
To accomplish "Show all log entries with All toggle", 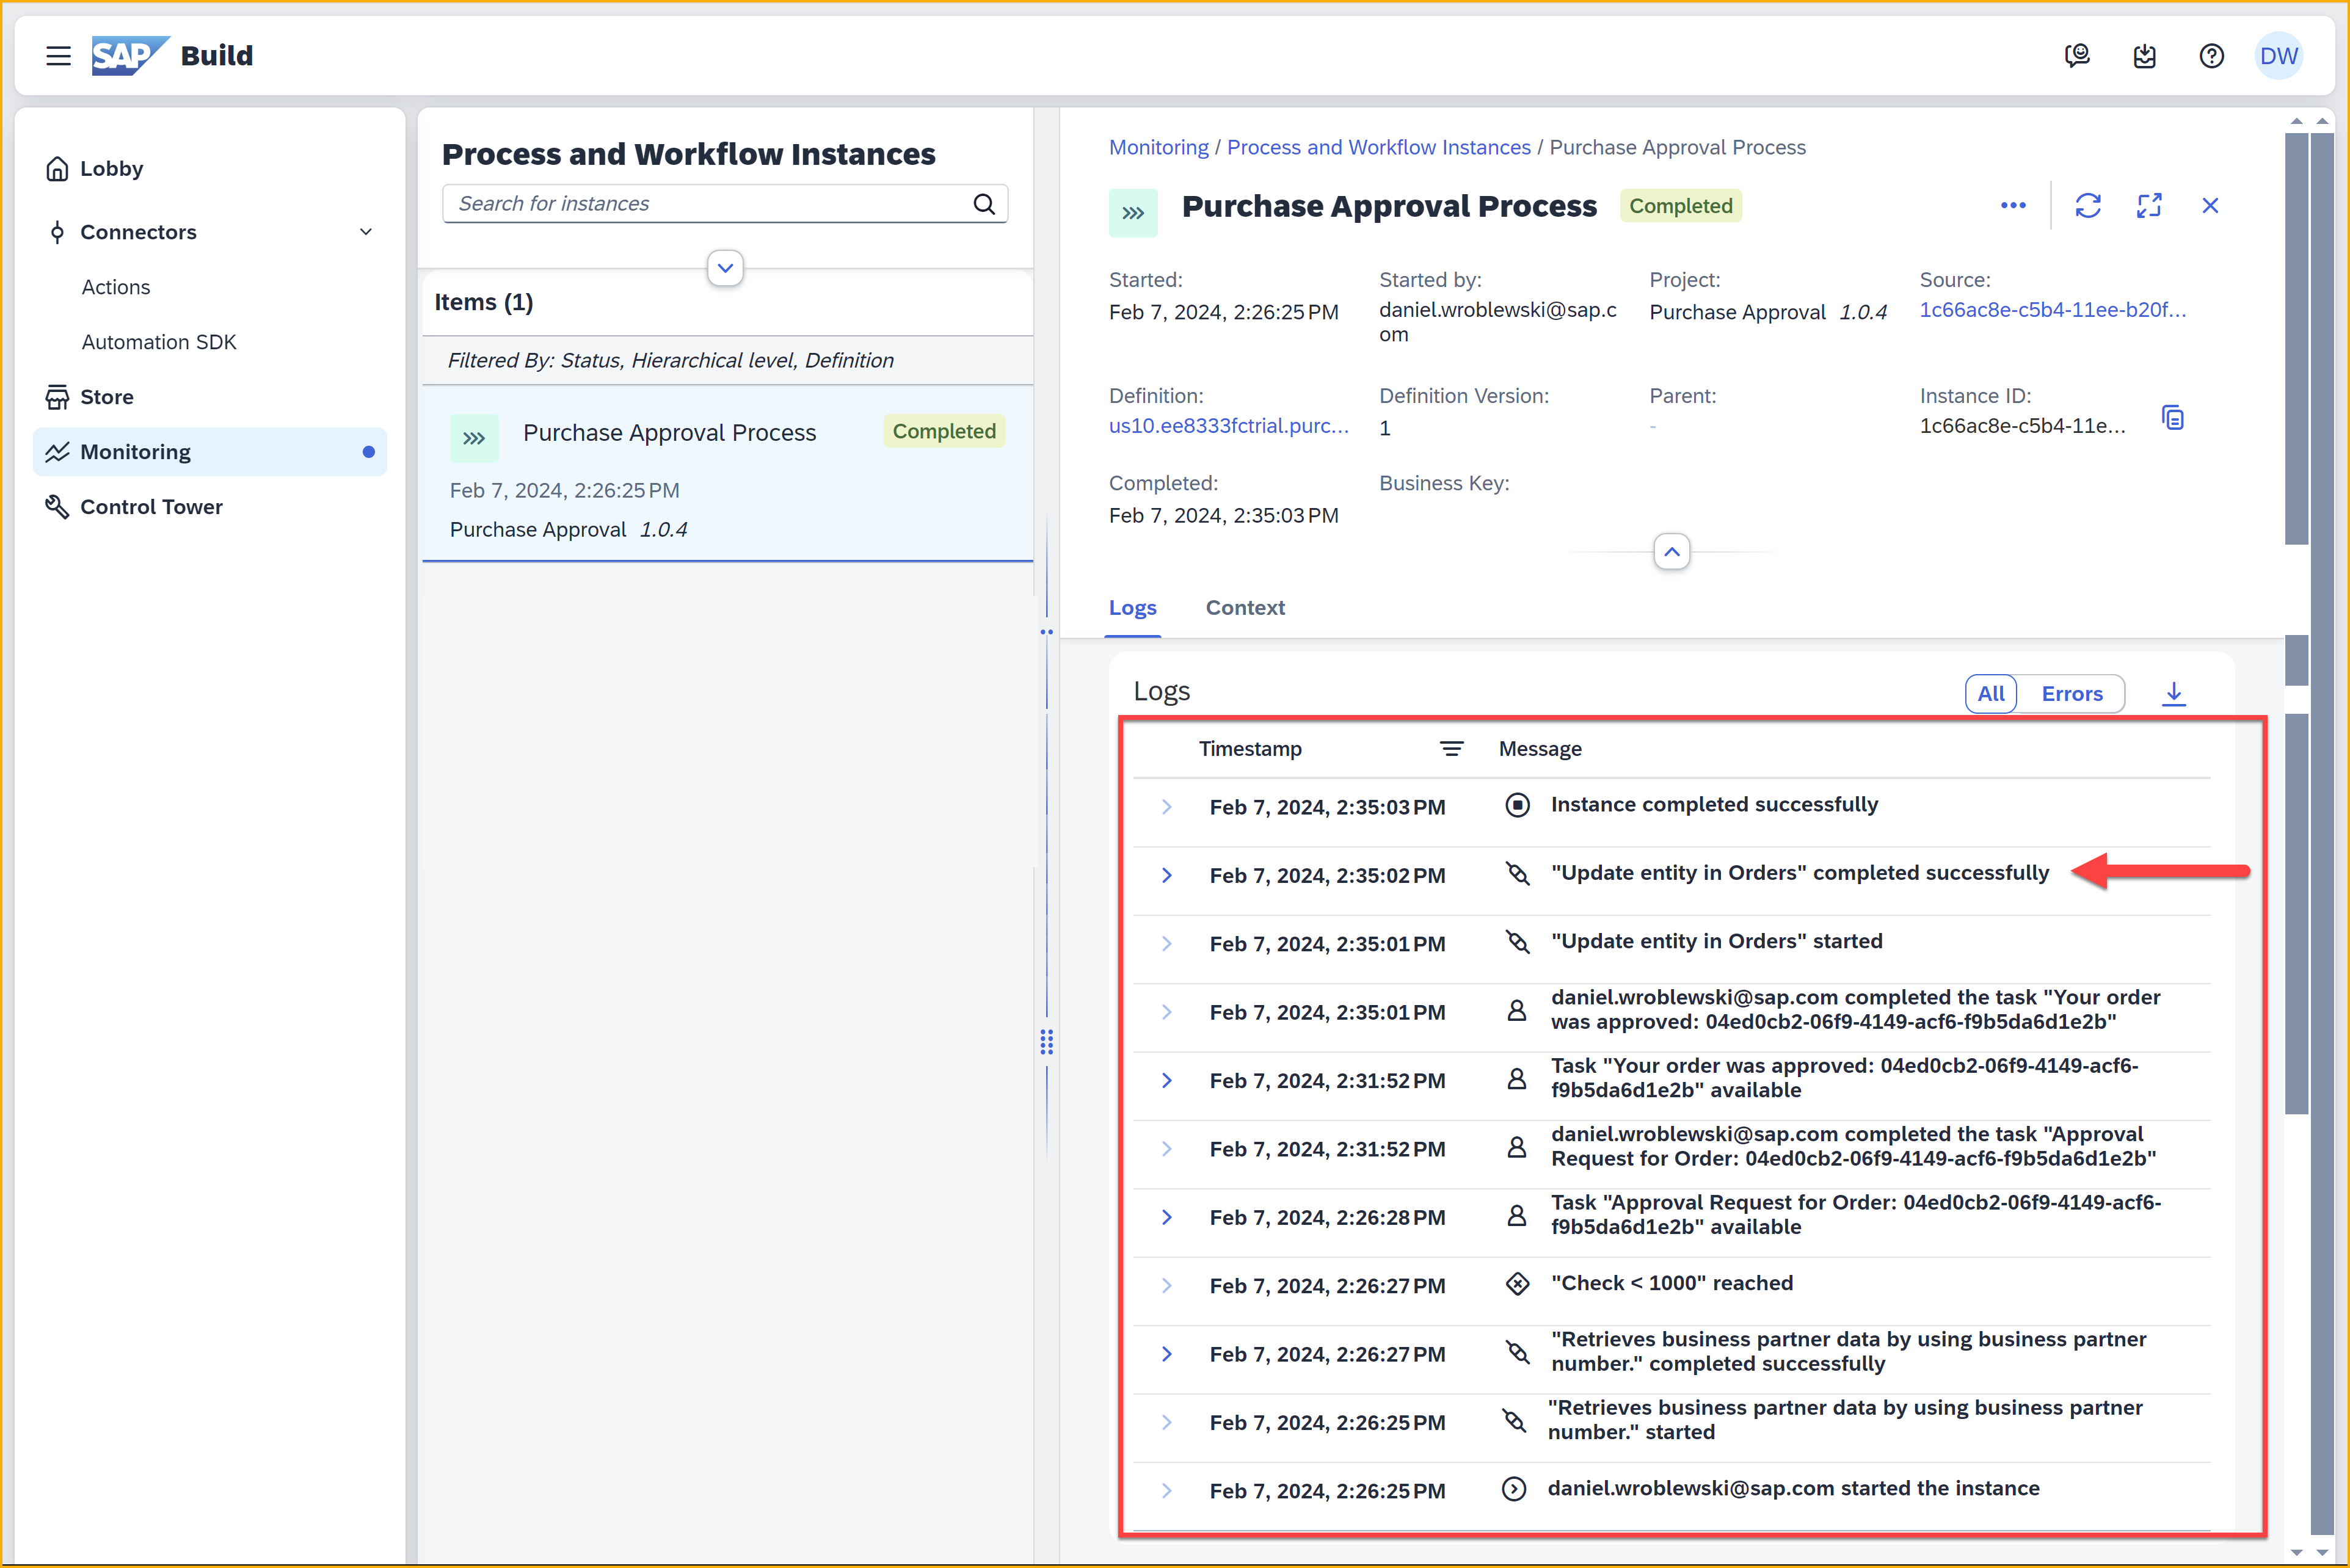I will pos(1990,694).
